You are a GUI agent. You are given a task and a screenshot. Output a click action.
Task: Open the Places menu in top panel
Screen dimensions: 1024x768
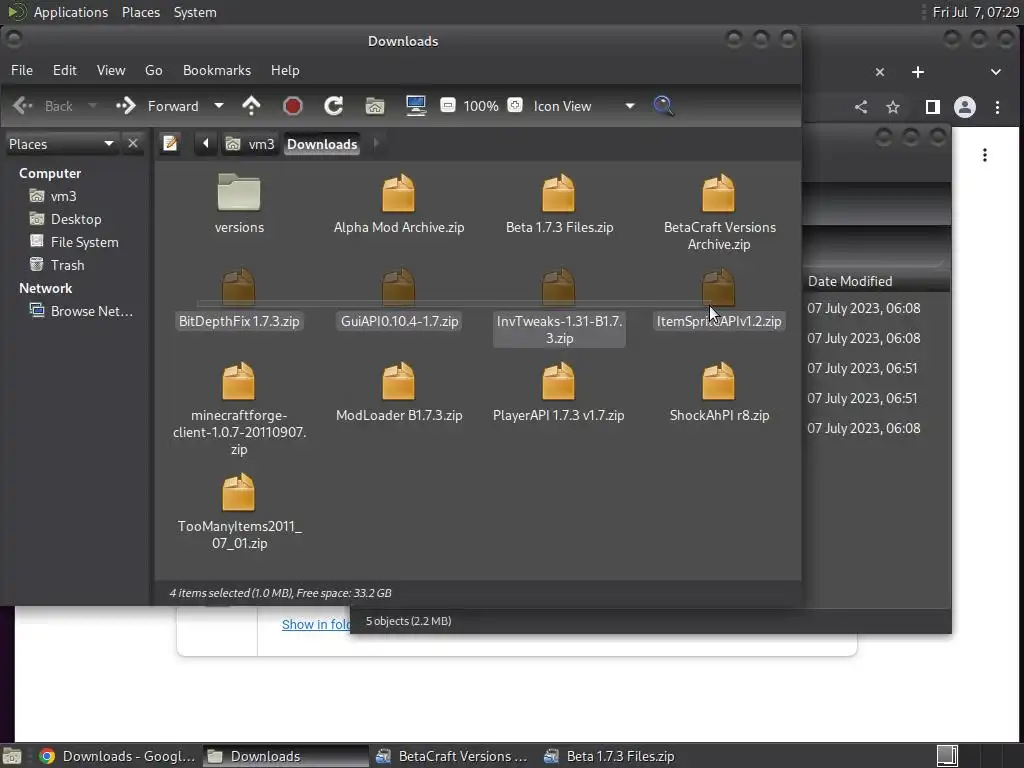tap(141, 12)
